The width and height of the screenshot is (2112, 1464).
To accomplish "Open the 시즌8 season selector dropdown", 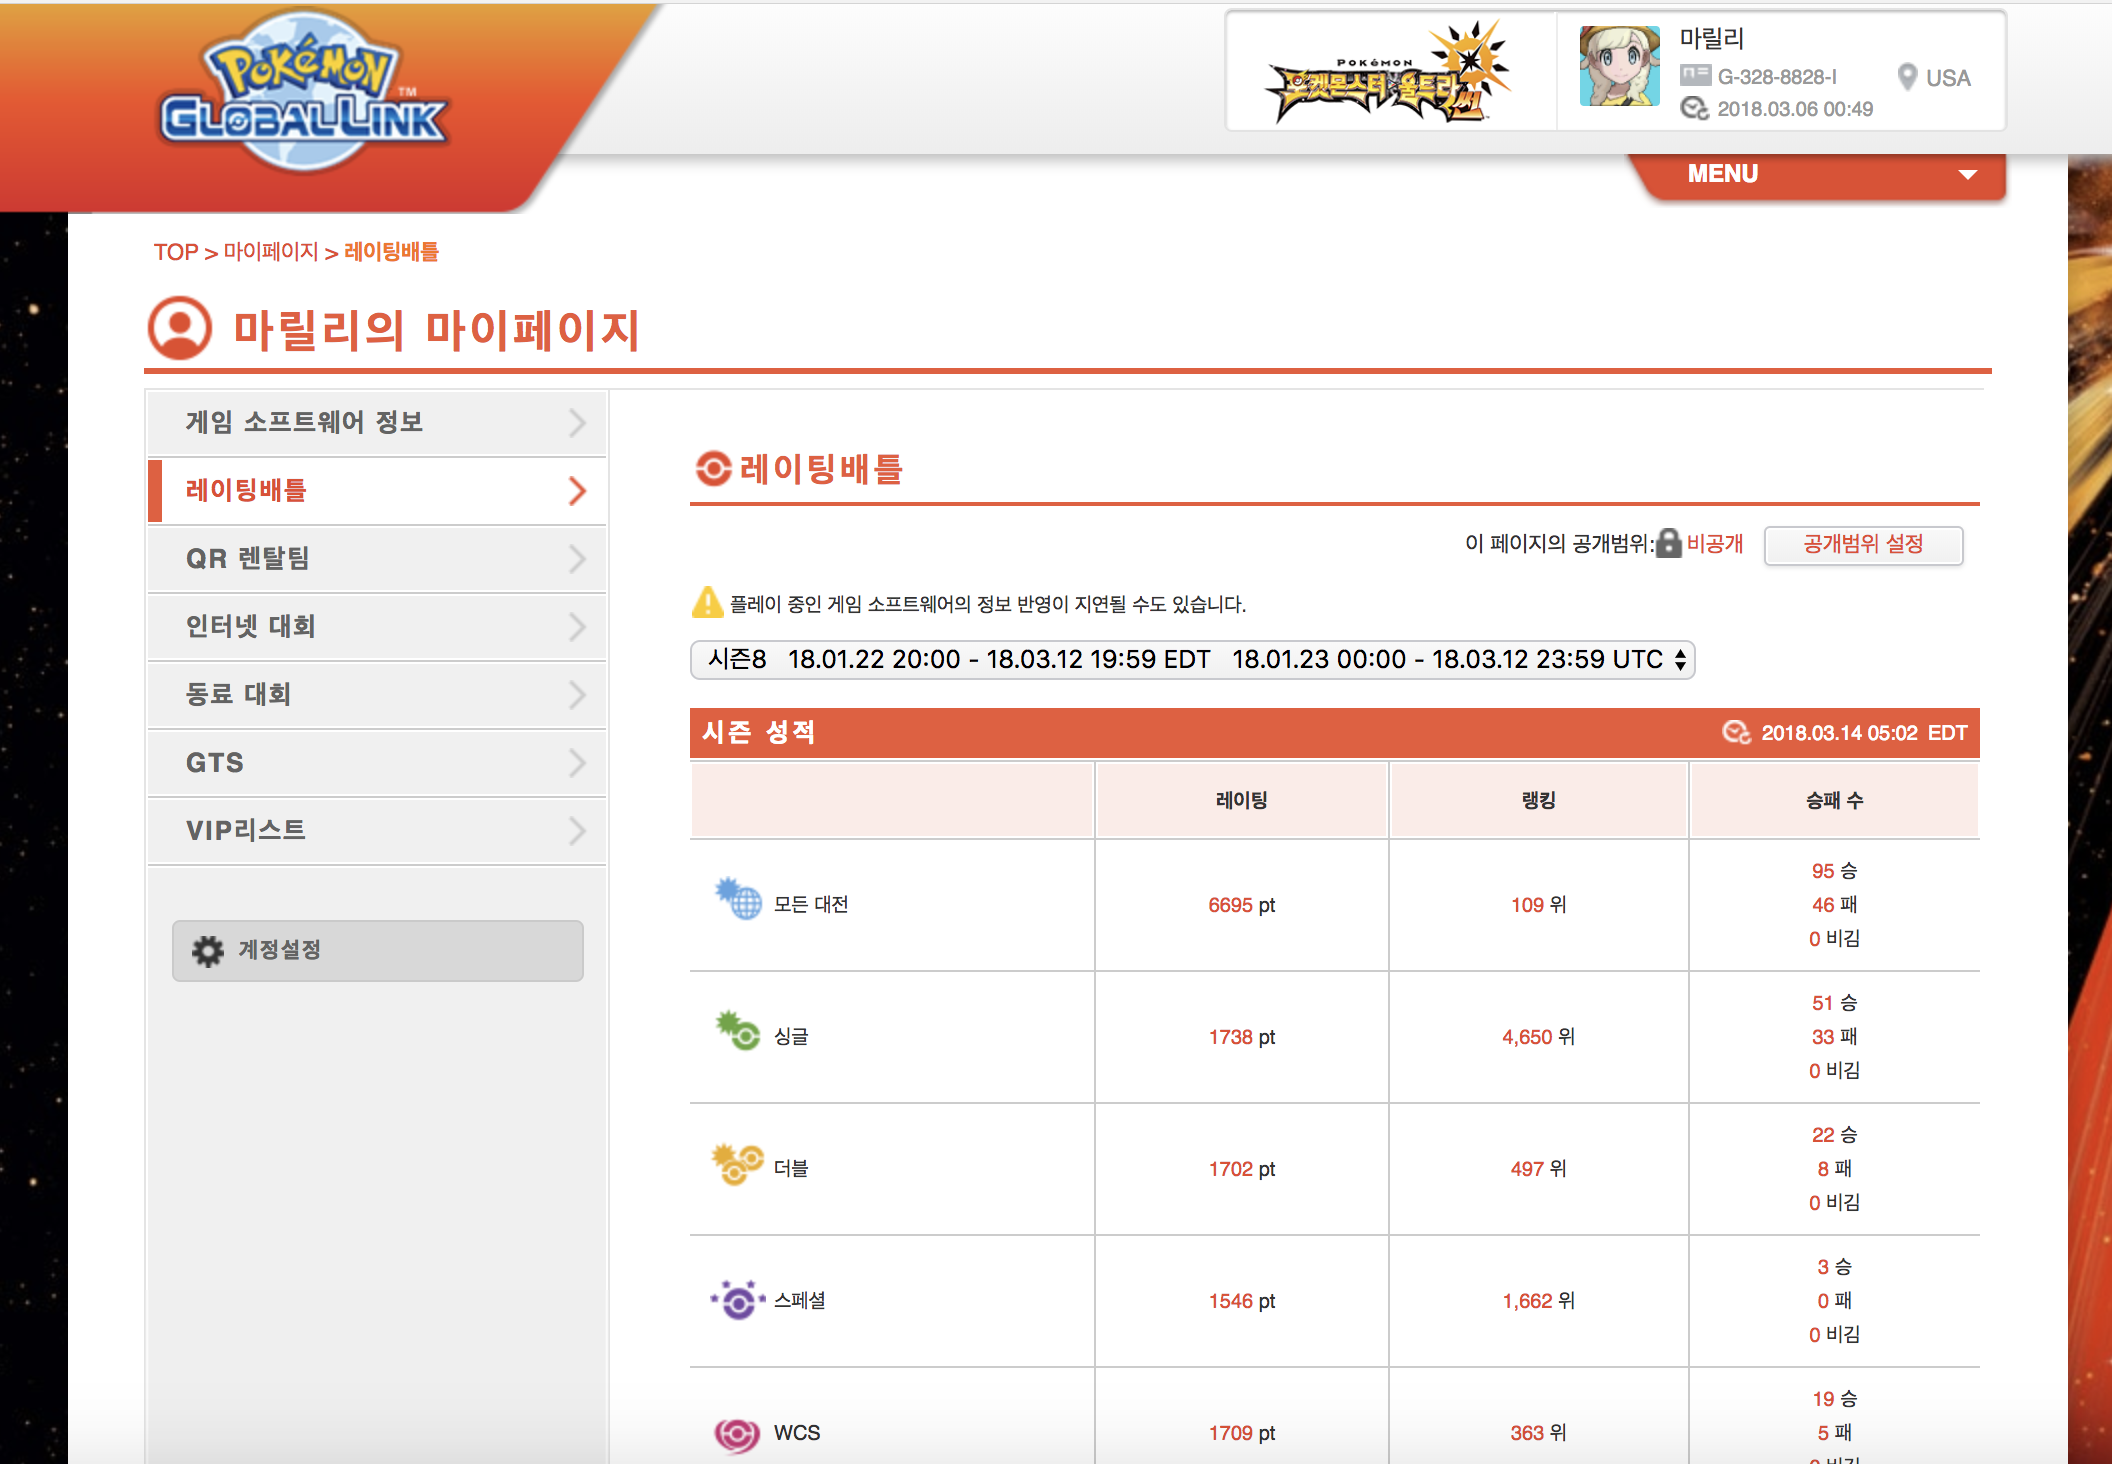I will tap(1192, 660).
